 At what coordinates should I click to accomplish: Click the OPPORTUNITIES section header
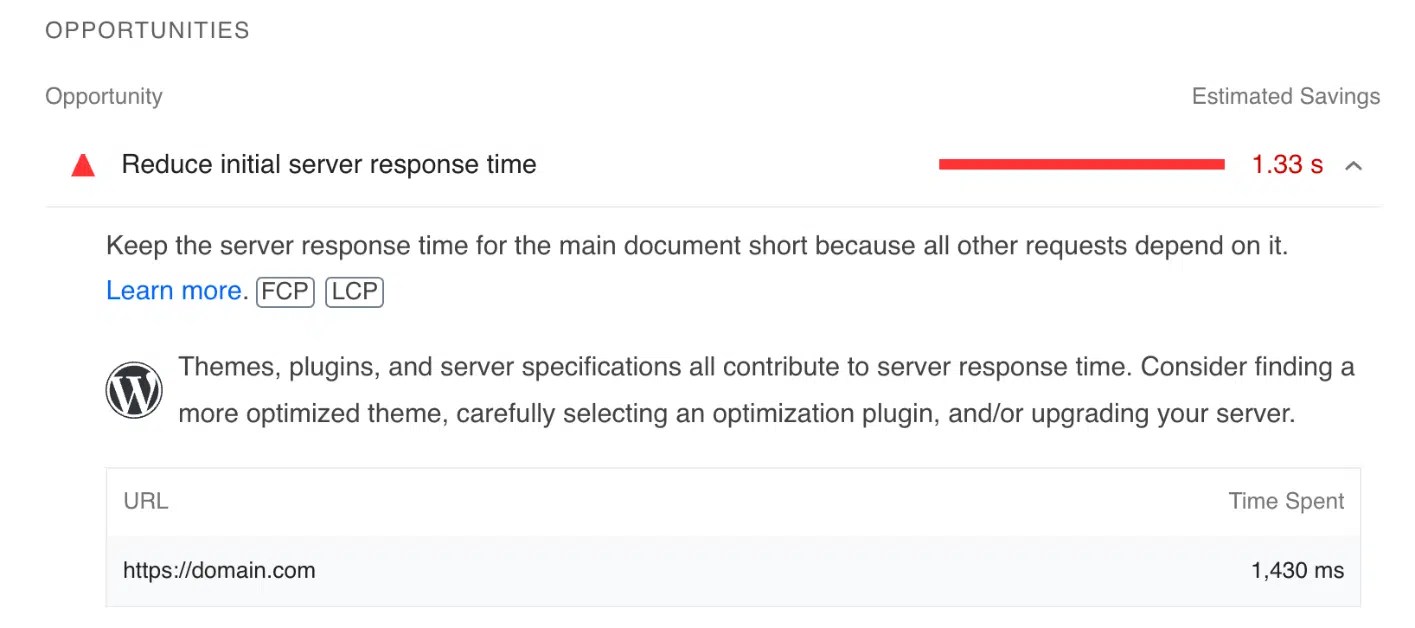147,30
